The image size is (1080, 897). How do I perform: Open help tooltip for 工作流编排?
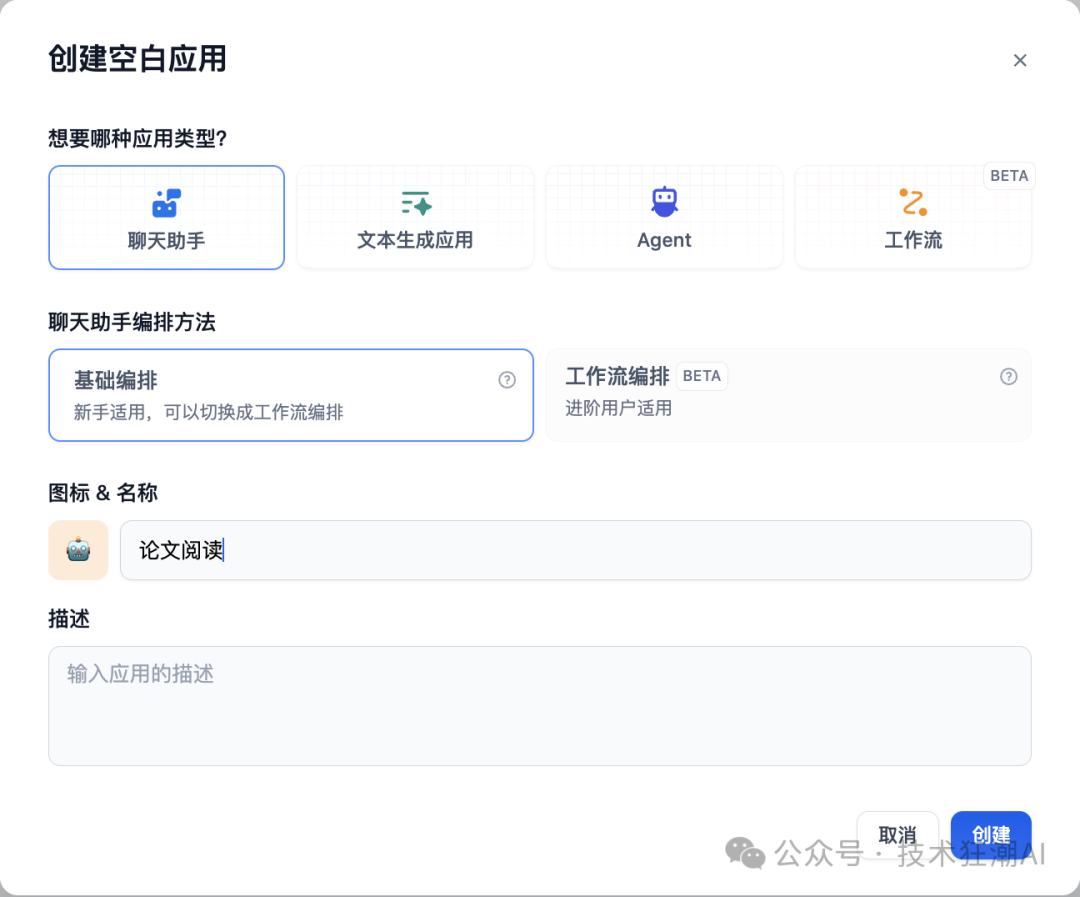[1008, 377]
